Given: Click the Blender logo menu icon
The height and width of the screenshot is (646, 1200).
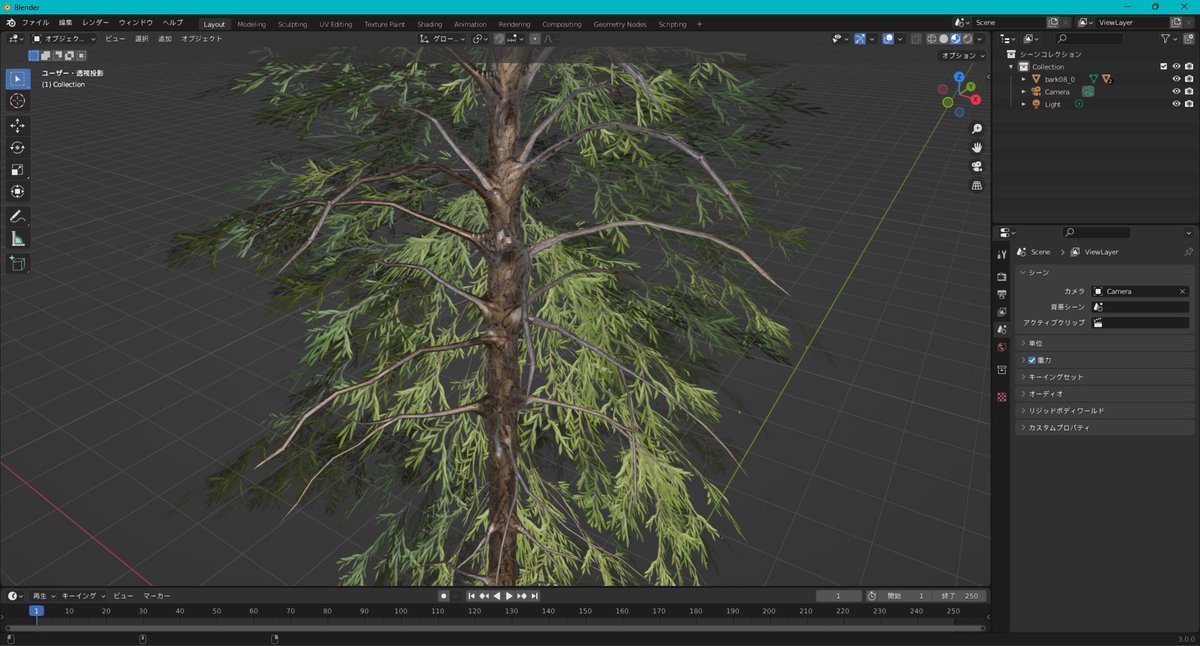Looking at the screenshot, I should tap(10, 23).
